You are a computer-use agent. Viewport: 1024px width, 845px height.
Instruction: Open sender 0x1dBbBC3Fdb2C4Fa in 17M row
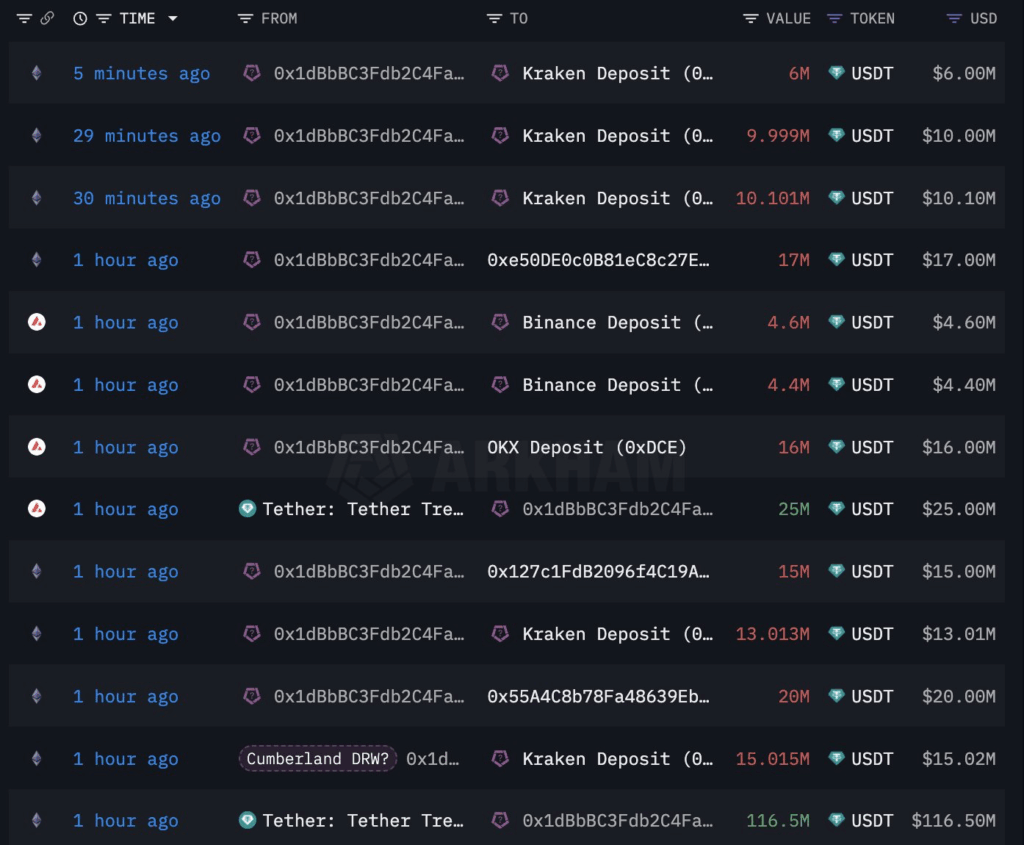point(369,261)
